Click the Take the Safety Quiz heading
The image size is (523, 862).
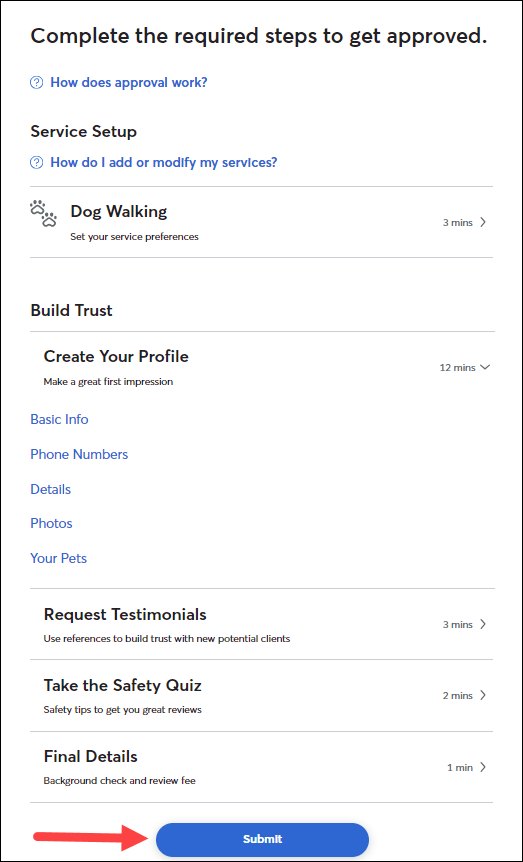click(x=123, y=686)
